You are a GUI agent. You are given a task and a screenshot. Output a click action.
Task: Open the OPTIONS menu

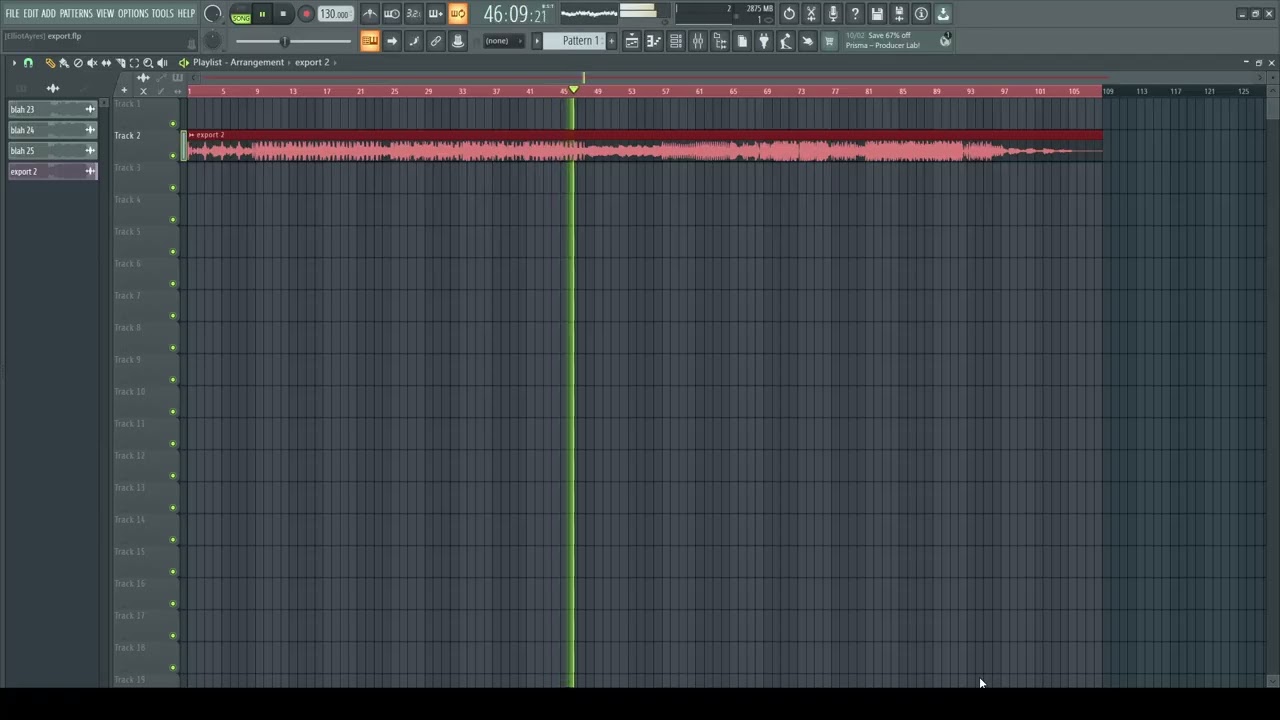pyautogui.click(x=133, y=14)
